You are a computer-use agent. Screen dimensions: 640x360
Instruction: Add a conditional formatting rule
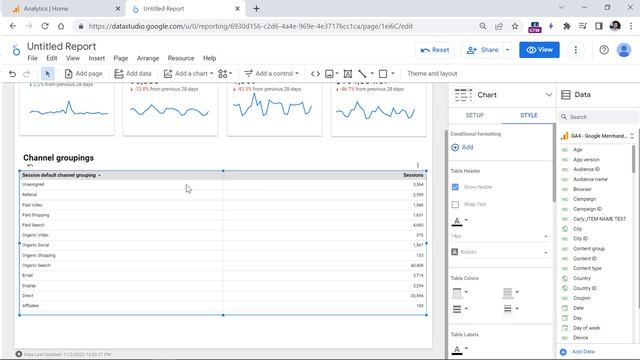click(x=462, y=147)
